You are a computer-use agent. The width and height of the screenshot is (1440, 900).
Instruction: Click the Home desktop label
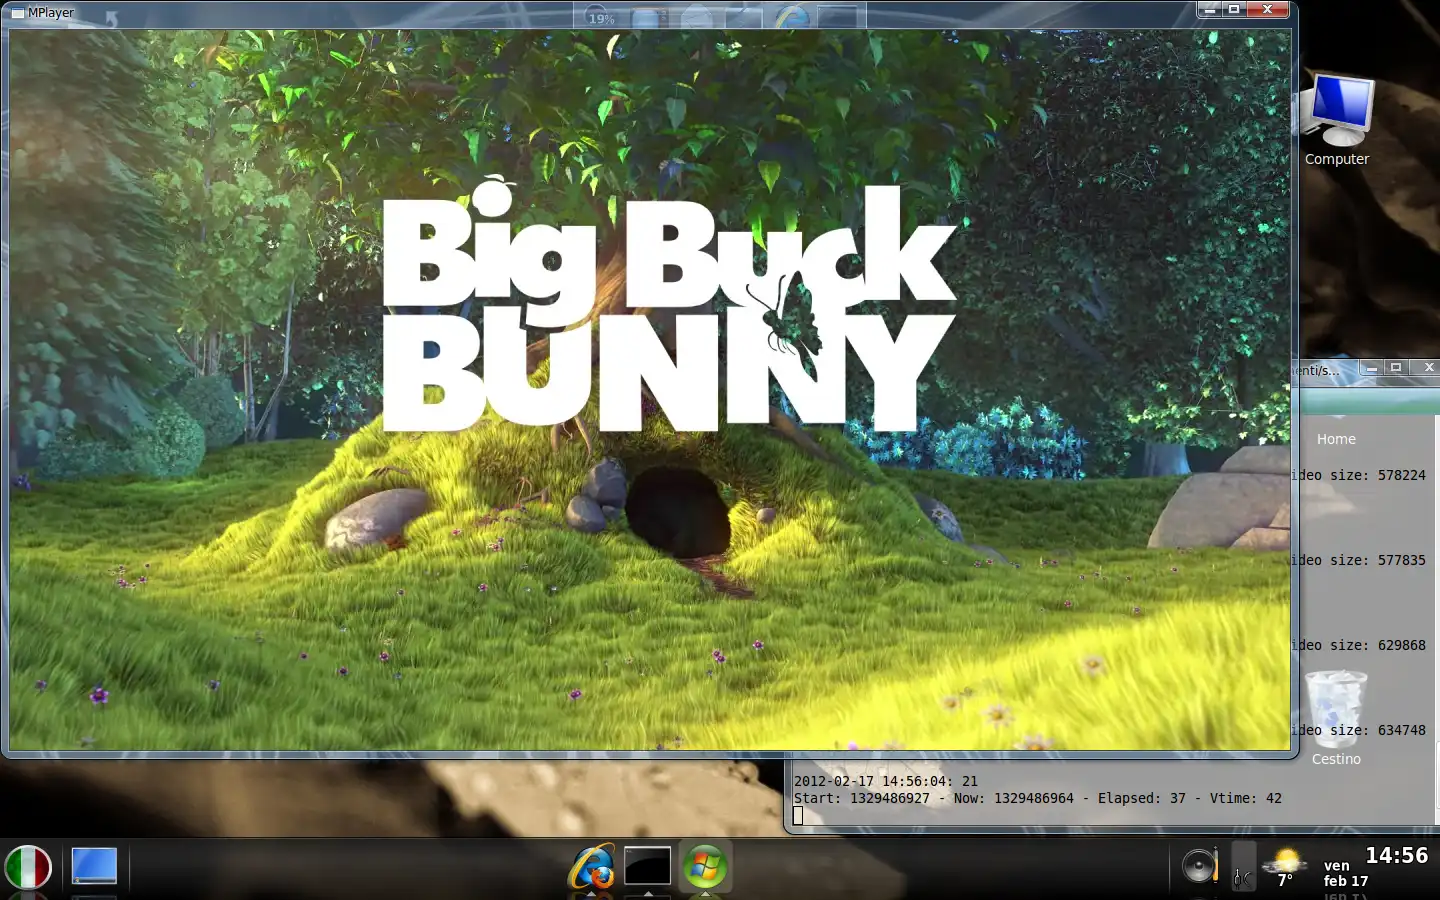(x=1336, y=439)
